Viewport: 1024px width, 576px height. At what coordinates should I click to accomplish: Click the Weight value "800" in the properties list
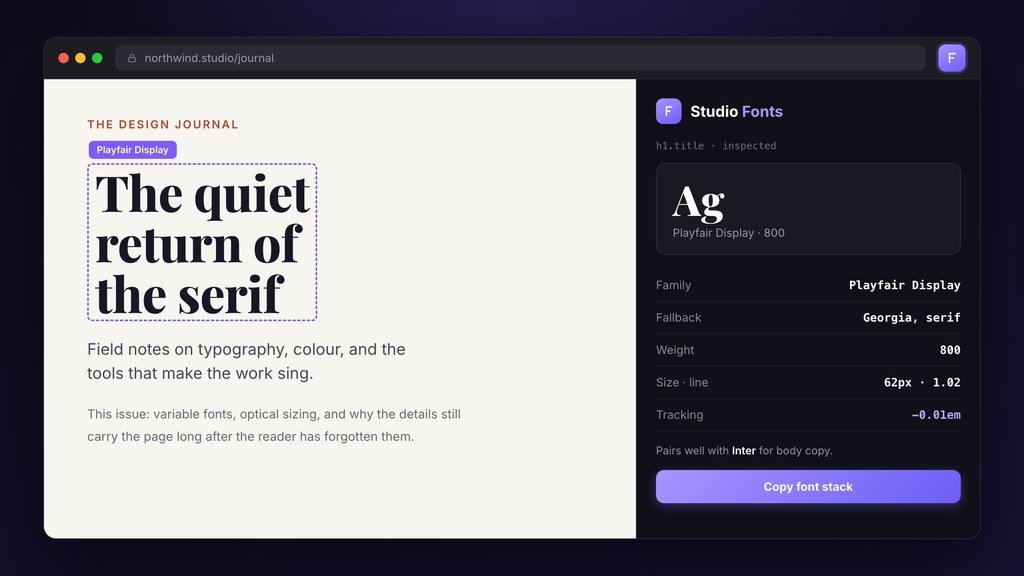click(950, 350)
